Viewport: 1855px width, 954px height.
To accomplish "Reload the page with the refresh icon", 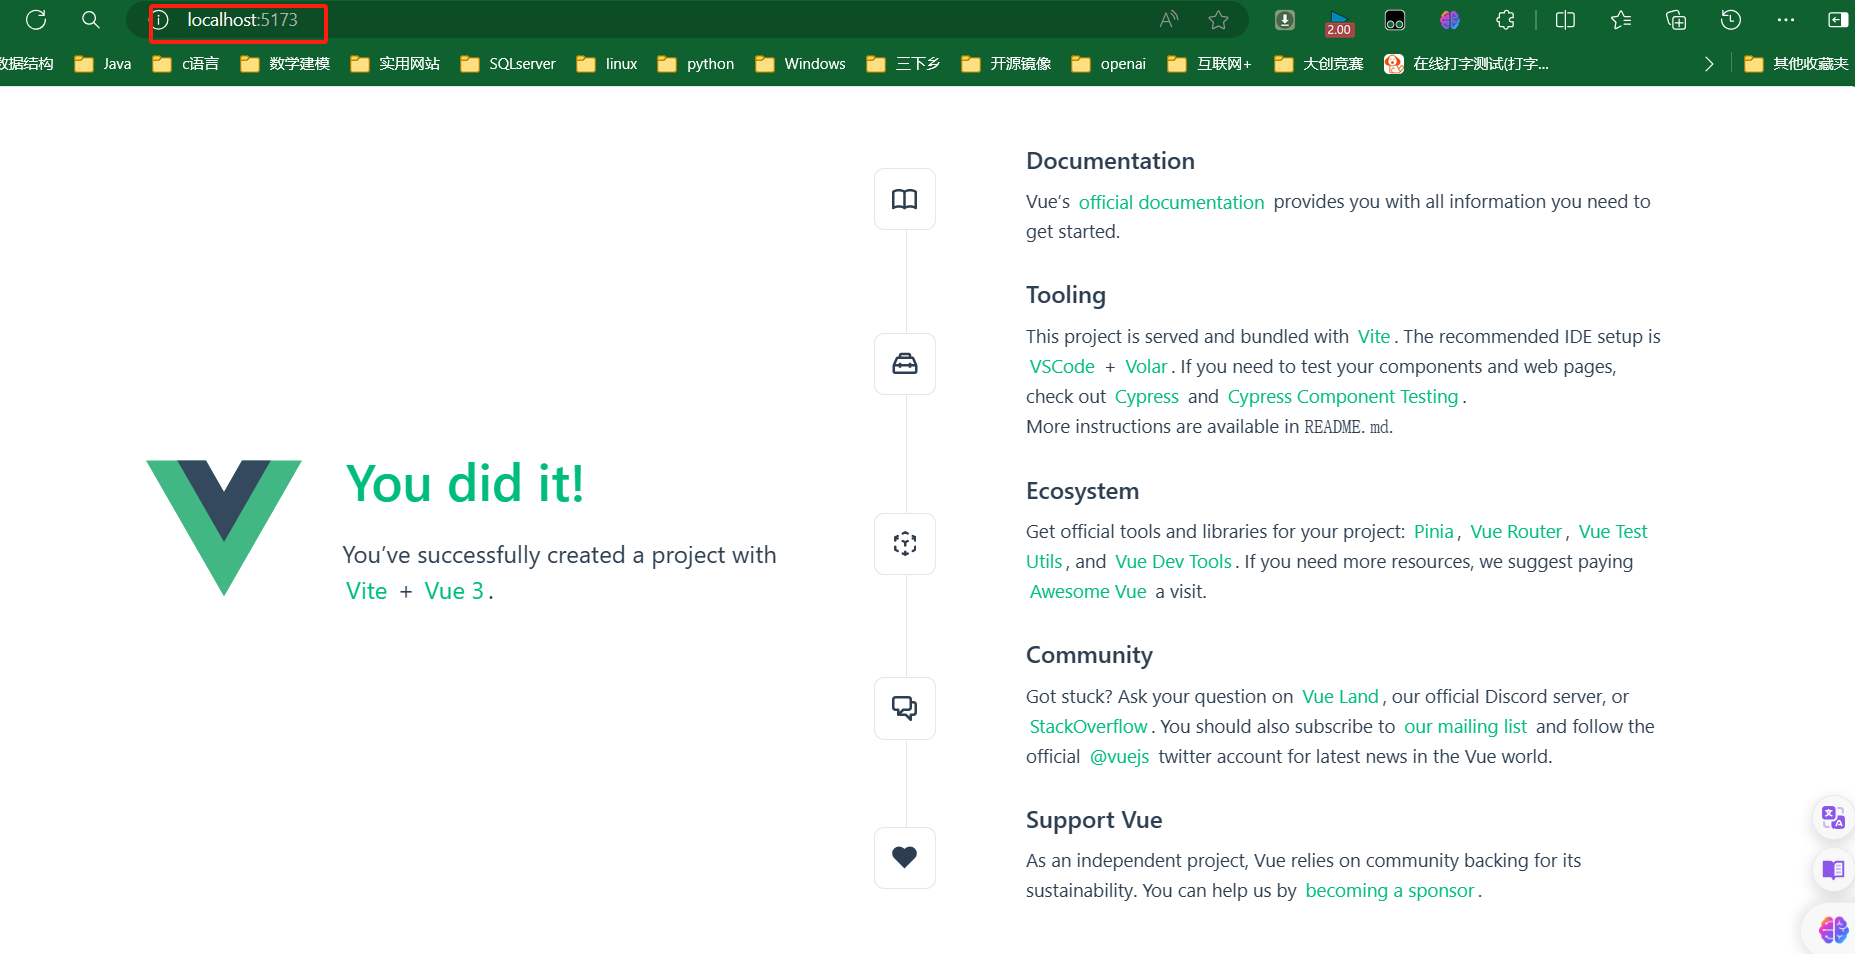I will (36, 20).
